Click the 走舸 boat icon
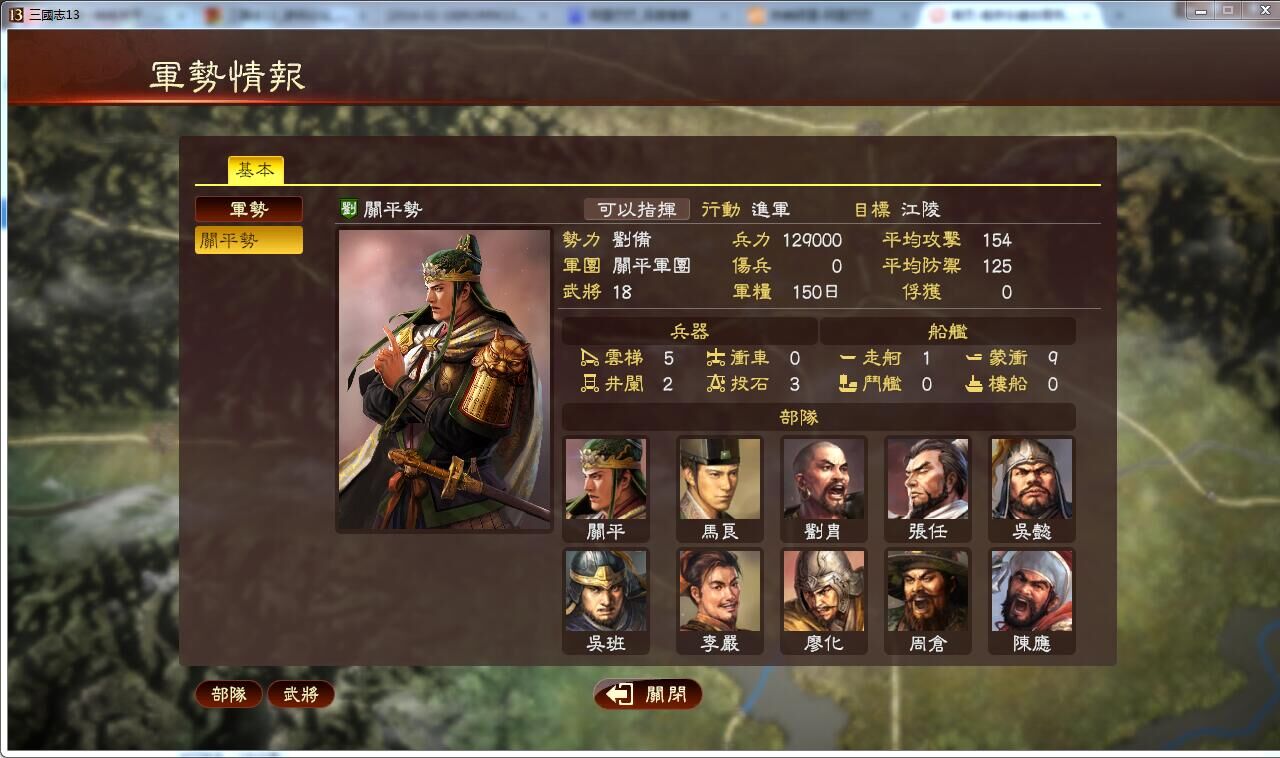This screenshot has height=758, width=1280. [x=848, y=358]
